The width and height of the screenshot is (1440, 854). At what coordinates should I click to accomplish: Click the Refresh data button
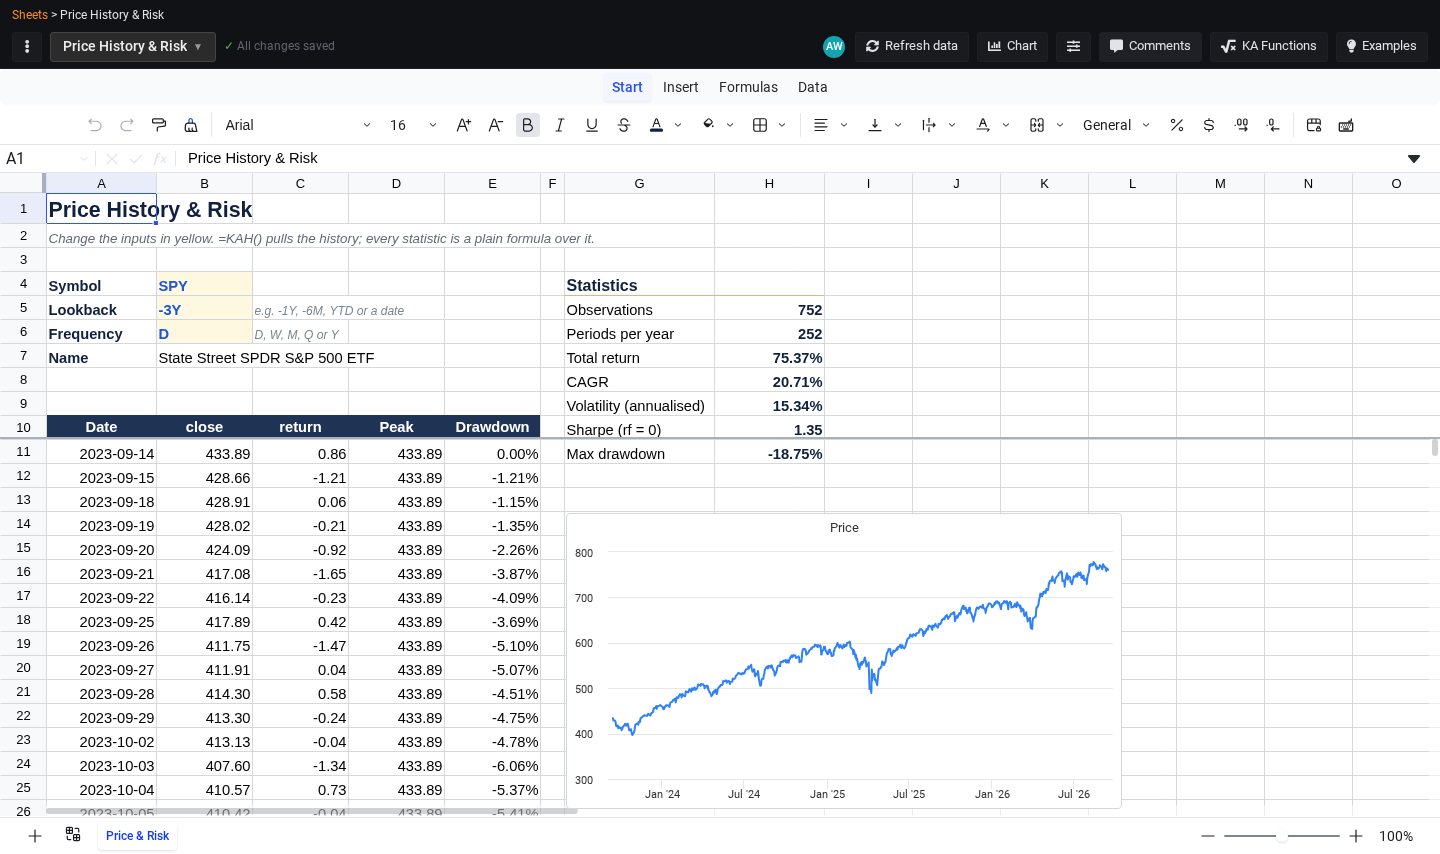coord(911,46)
